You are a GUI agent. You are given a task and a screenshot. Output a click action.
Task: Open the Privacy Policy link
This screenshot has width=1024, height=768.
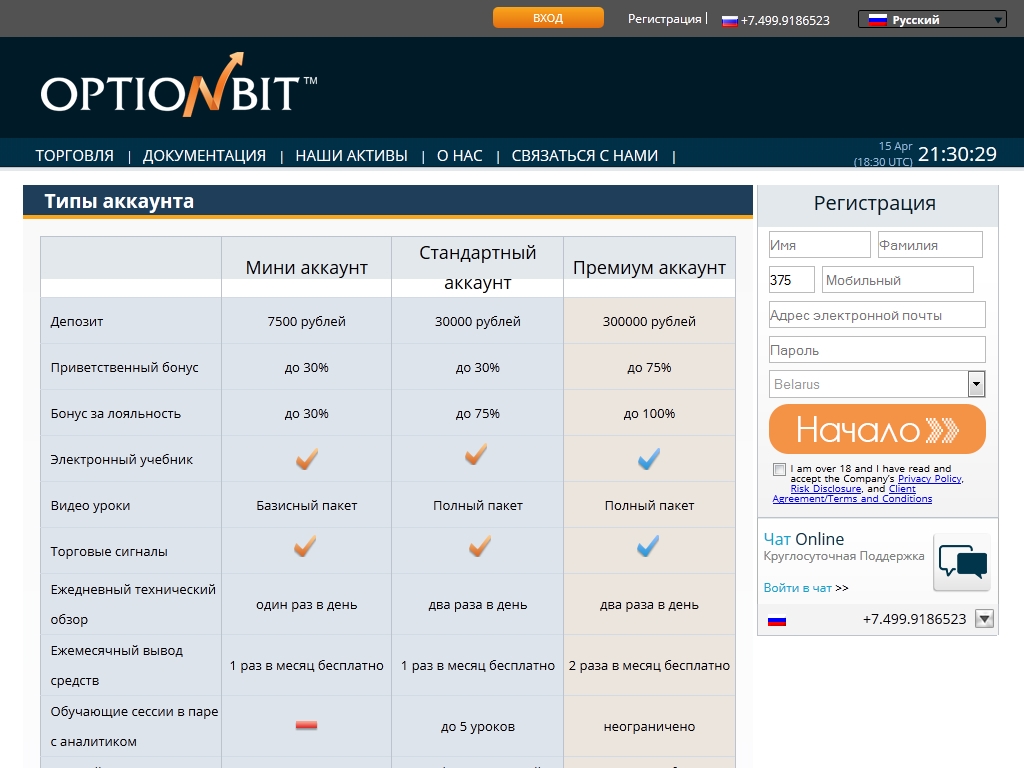929,479
